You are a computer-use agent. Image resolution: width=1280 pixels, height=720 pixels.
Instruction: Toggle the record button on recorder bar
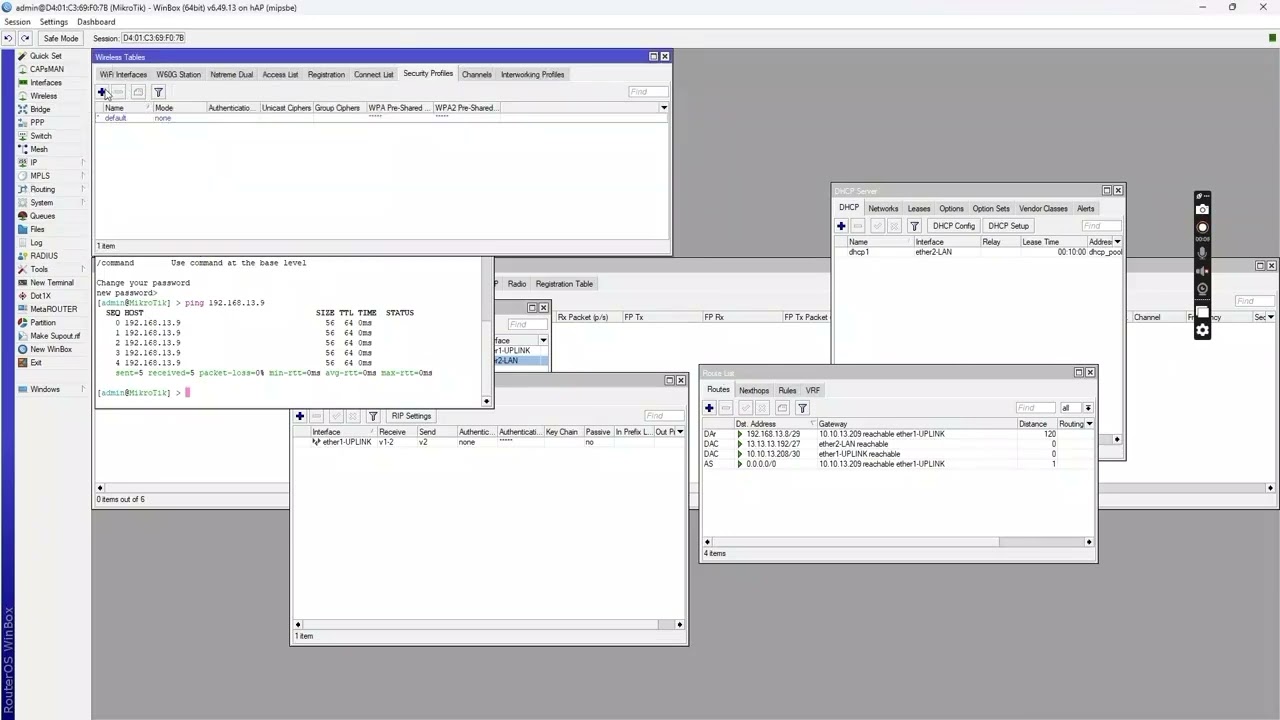(x=1203, y=227)
